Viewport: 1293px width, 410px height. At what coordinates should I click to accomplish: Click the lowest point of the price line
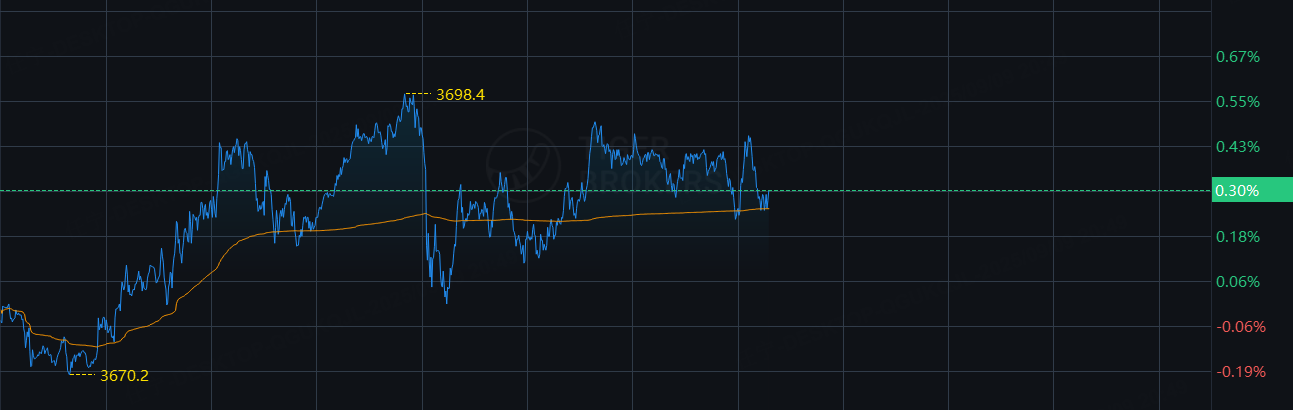click(70, 373)
